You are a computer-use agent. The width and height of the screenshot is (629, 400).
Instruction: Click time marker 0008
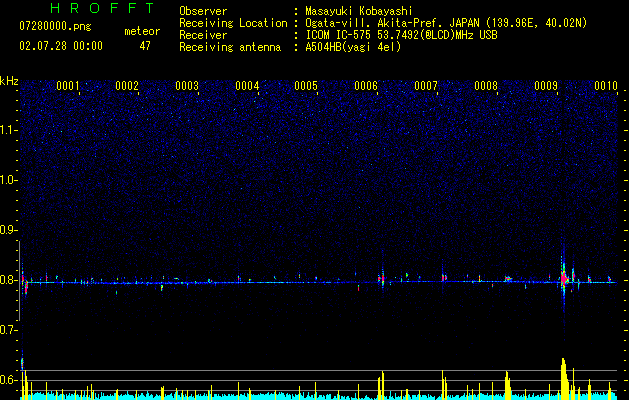point(486,86)
